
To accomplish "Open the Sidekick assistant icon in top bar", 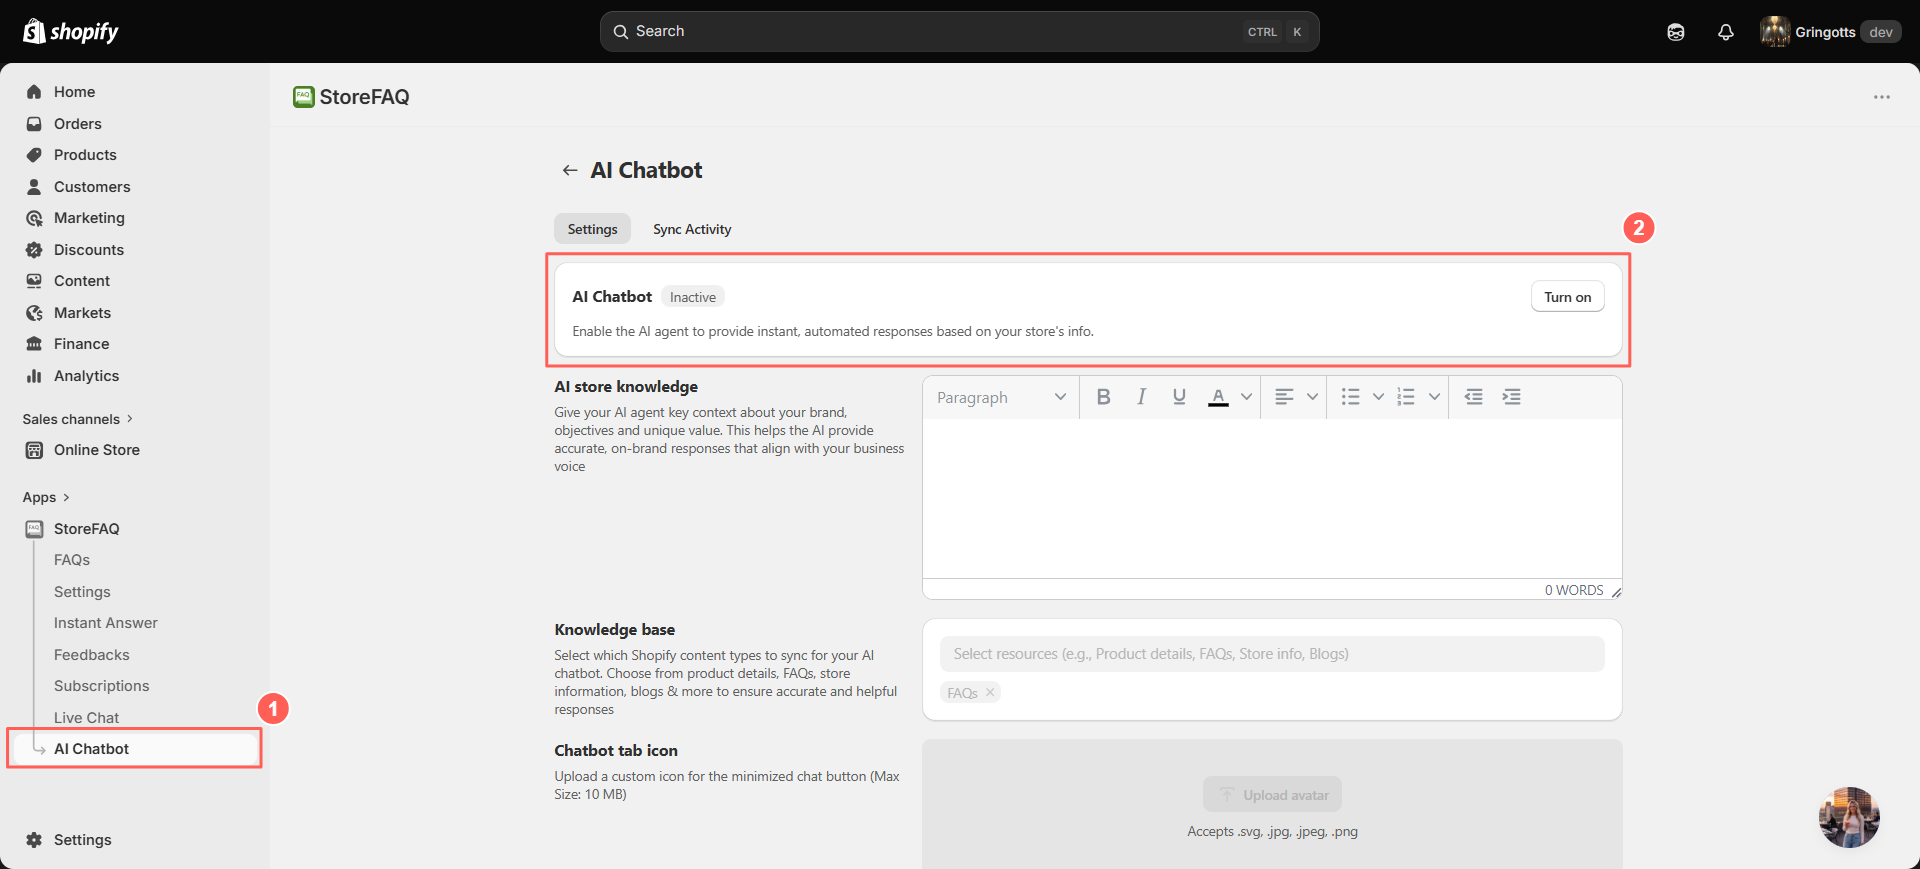I will [x=1676, y=32].
